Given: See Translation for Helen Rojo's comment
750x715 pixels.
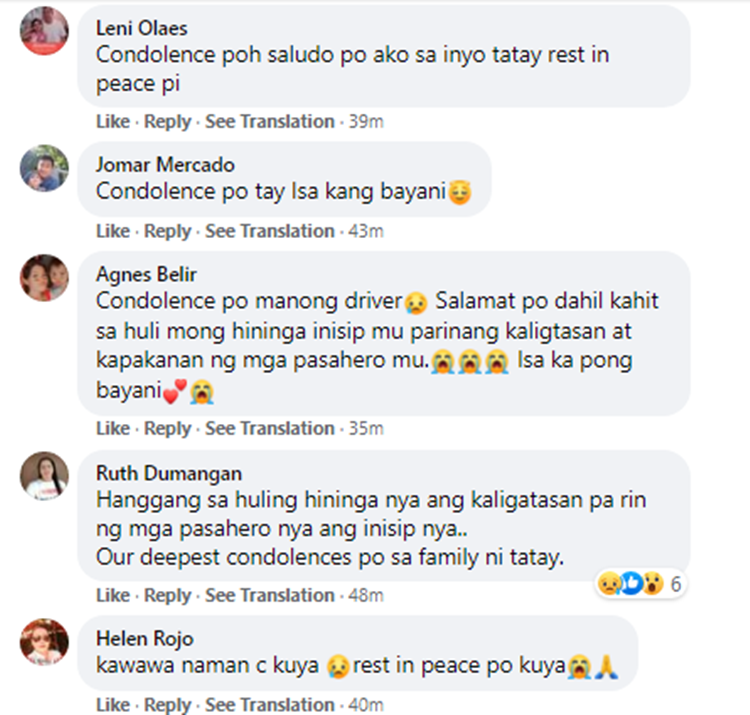Looking at the screenshot, I should tap(269, 705).
